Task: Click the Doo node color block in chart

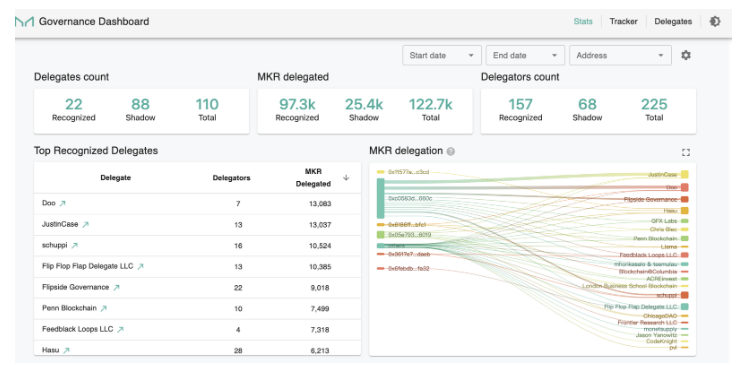Action: 684,187
